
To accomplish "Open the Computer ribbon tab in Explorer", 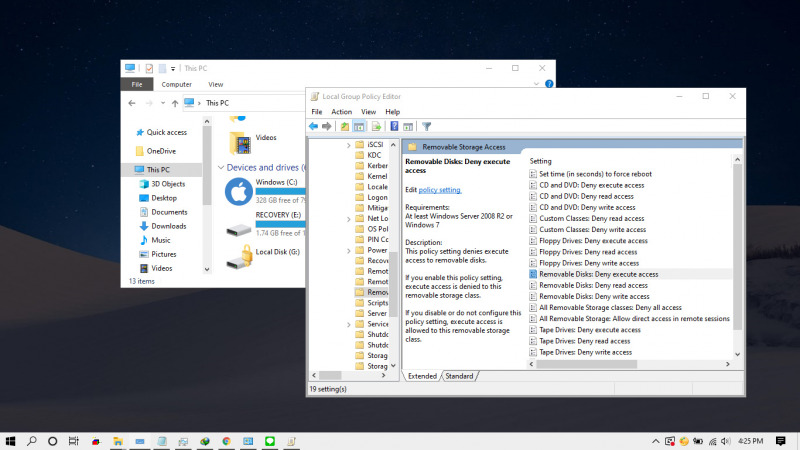I will 177,84.
